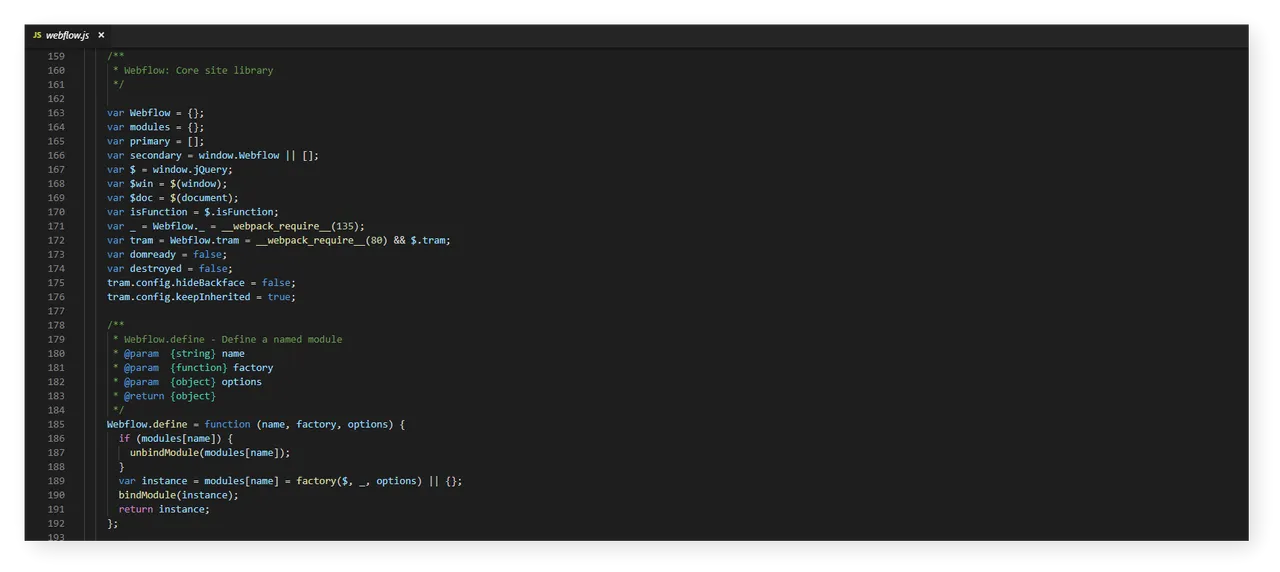Click 'tram.config.keepInherited' text
This screenshot has width=1280, height=572.
tap(179, 297)
